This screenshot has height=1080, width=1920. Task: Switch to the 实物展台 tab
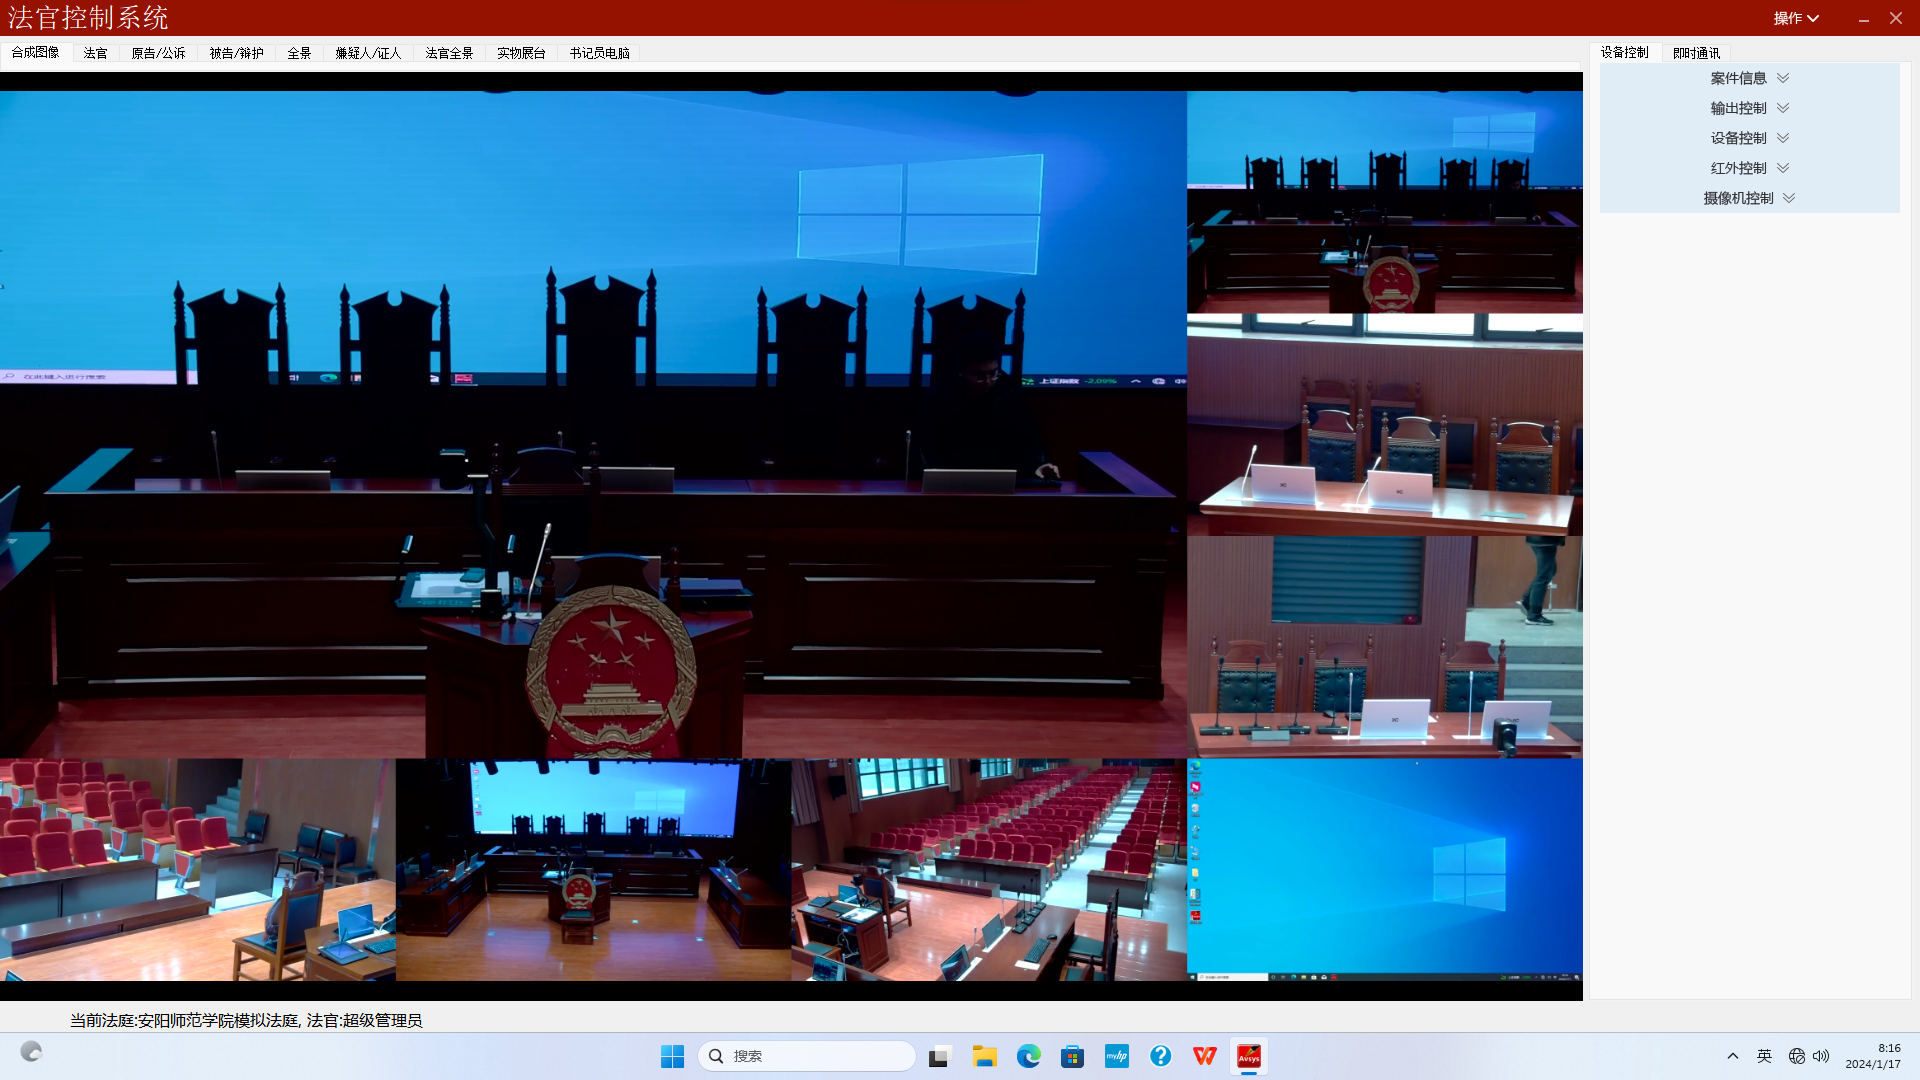click(521, 53)
